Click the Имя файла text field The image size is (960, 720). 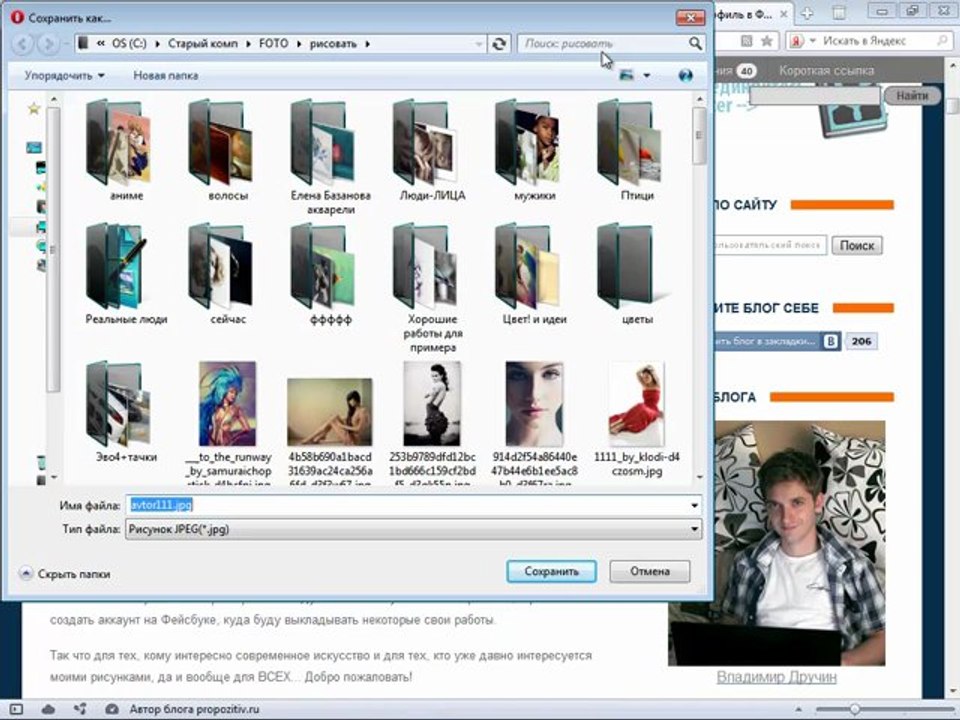pyautogui.click(x=407, y=505)
